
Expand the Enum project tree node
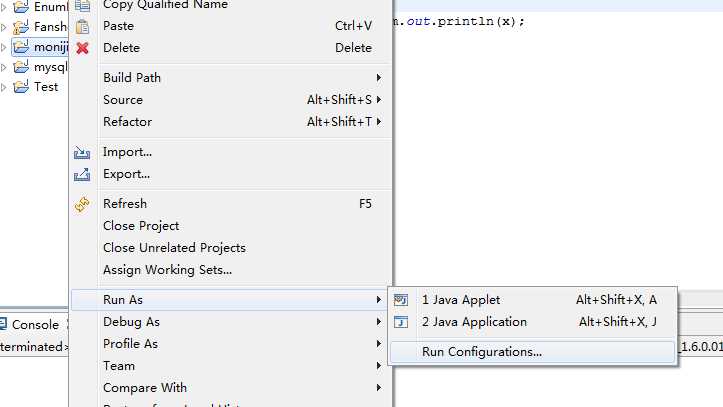tap(4, 7)
